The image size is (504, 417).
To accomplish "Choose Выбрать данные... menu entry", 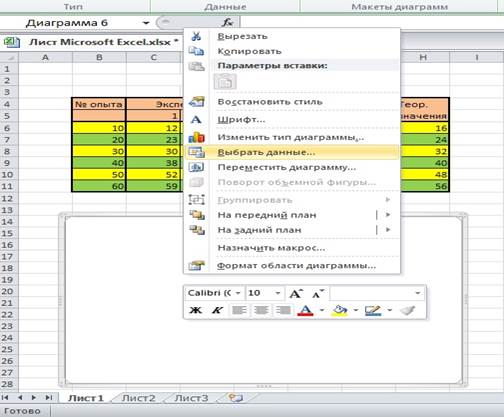I will pyautogui.click(x=292, y=152).
